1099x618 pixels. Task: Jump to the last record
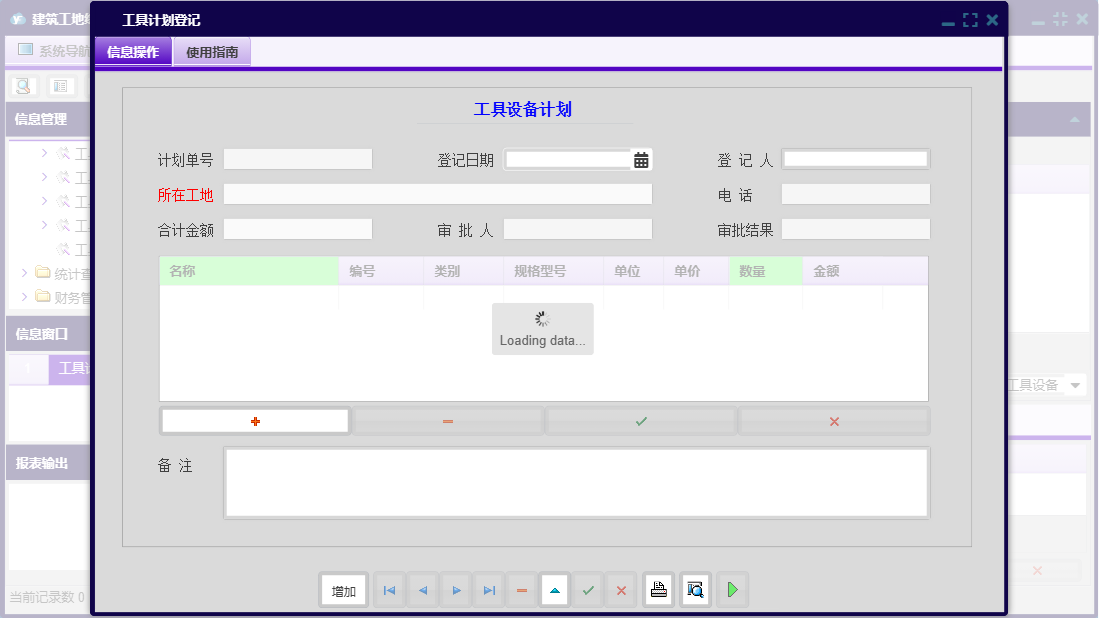coord(488,590)
